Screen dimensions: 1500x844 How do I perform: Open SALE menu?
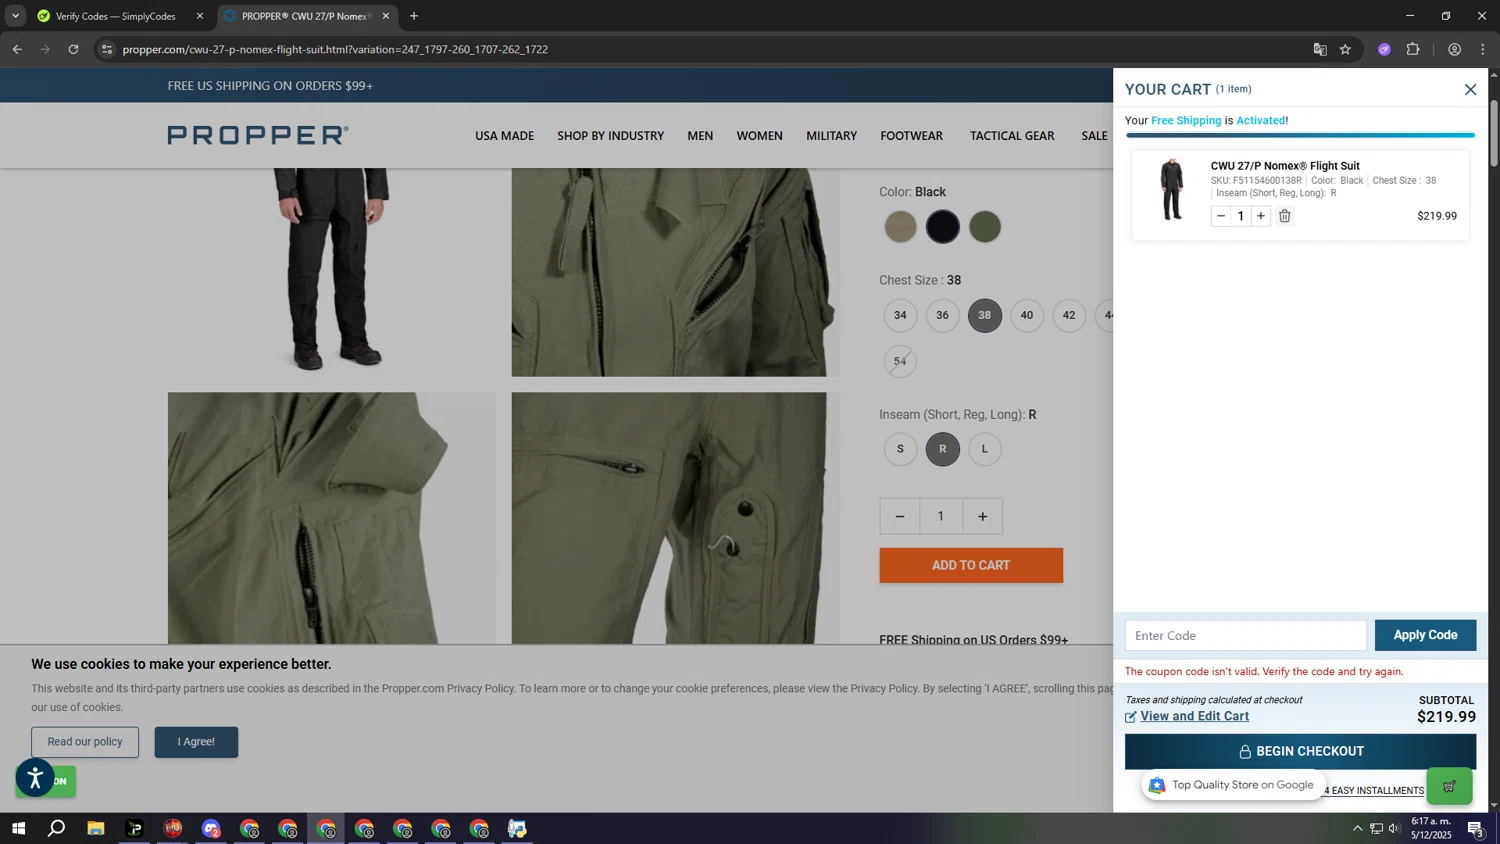(1094, 136)
